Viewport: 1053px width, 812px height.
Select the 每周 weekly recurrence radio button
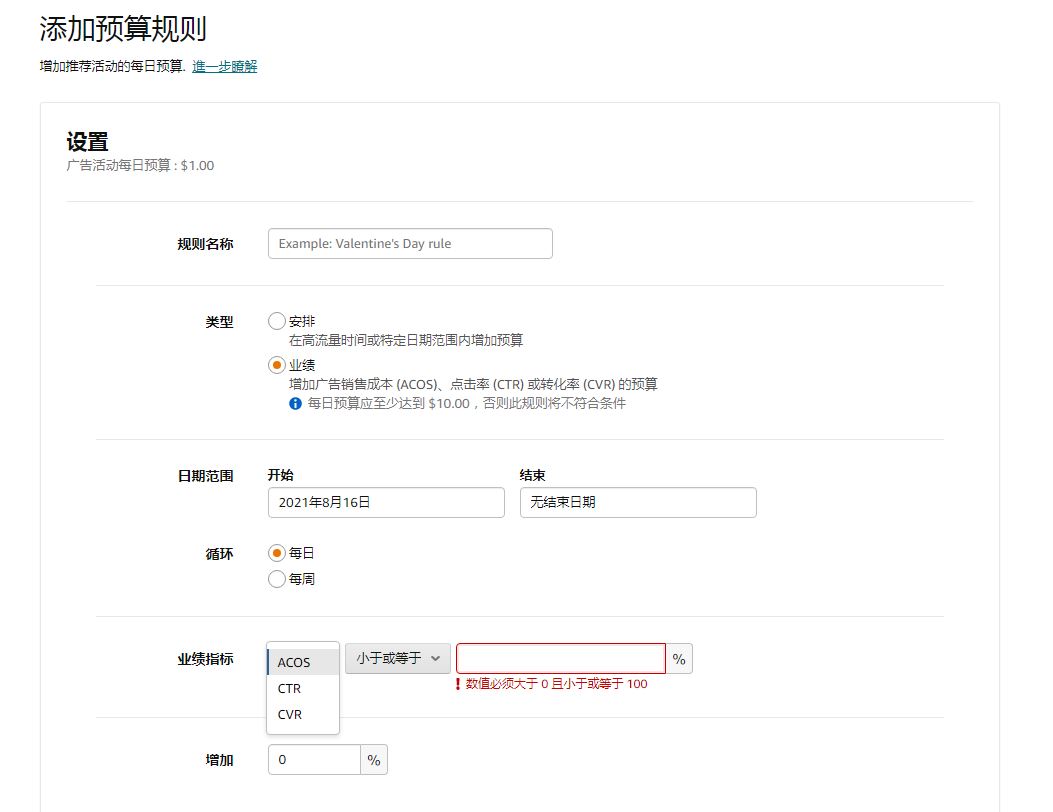pyautogui.click(x=277, y=579)
